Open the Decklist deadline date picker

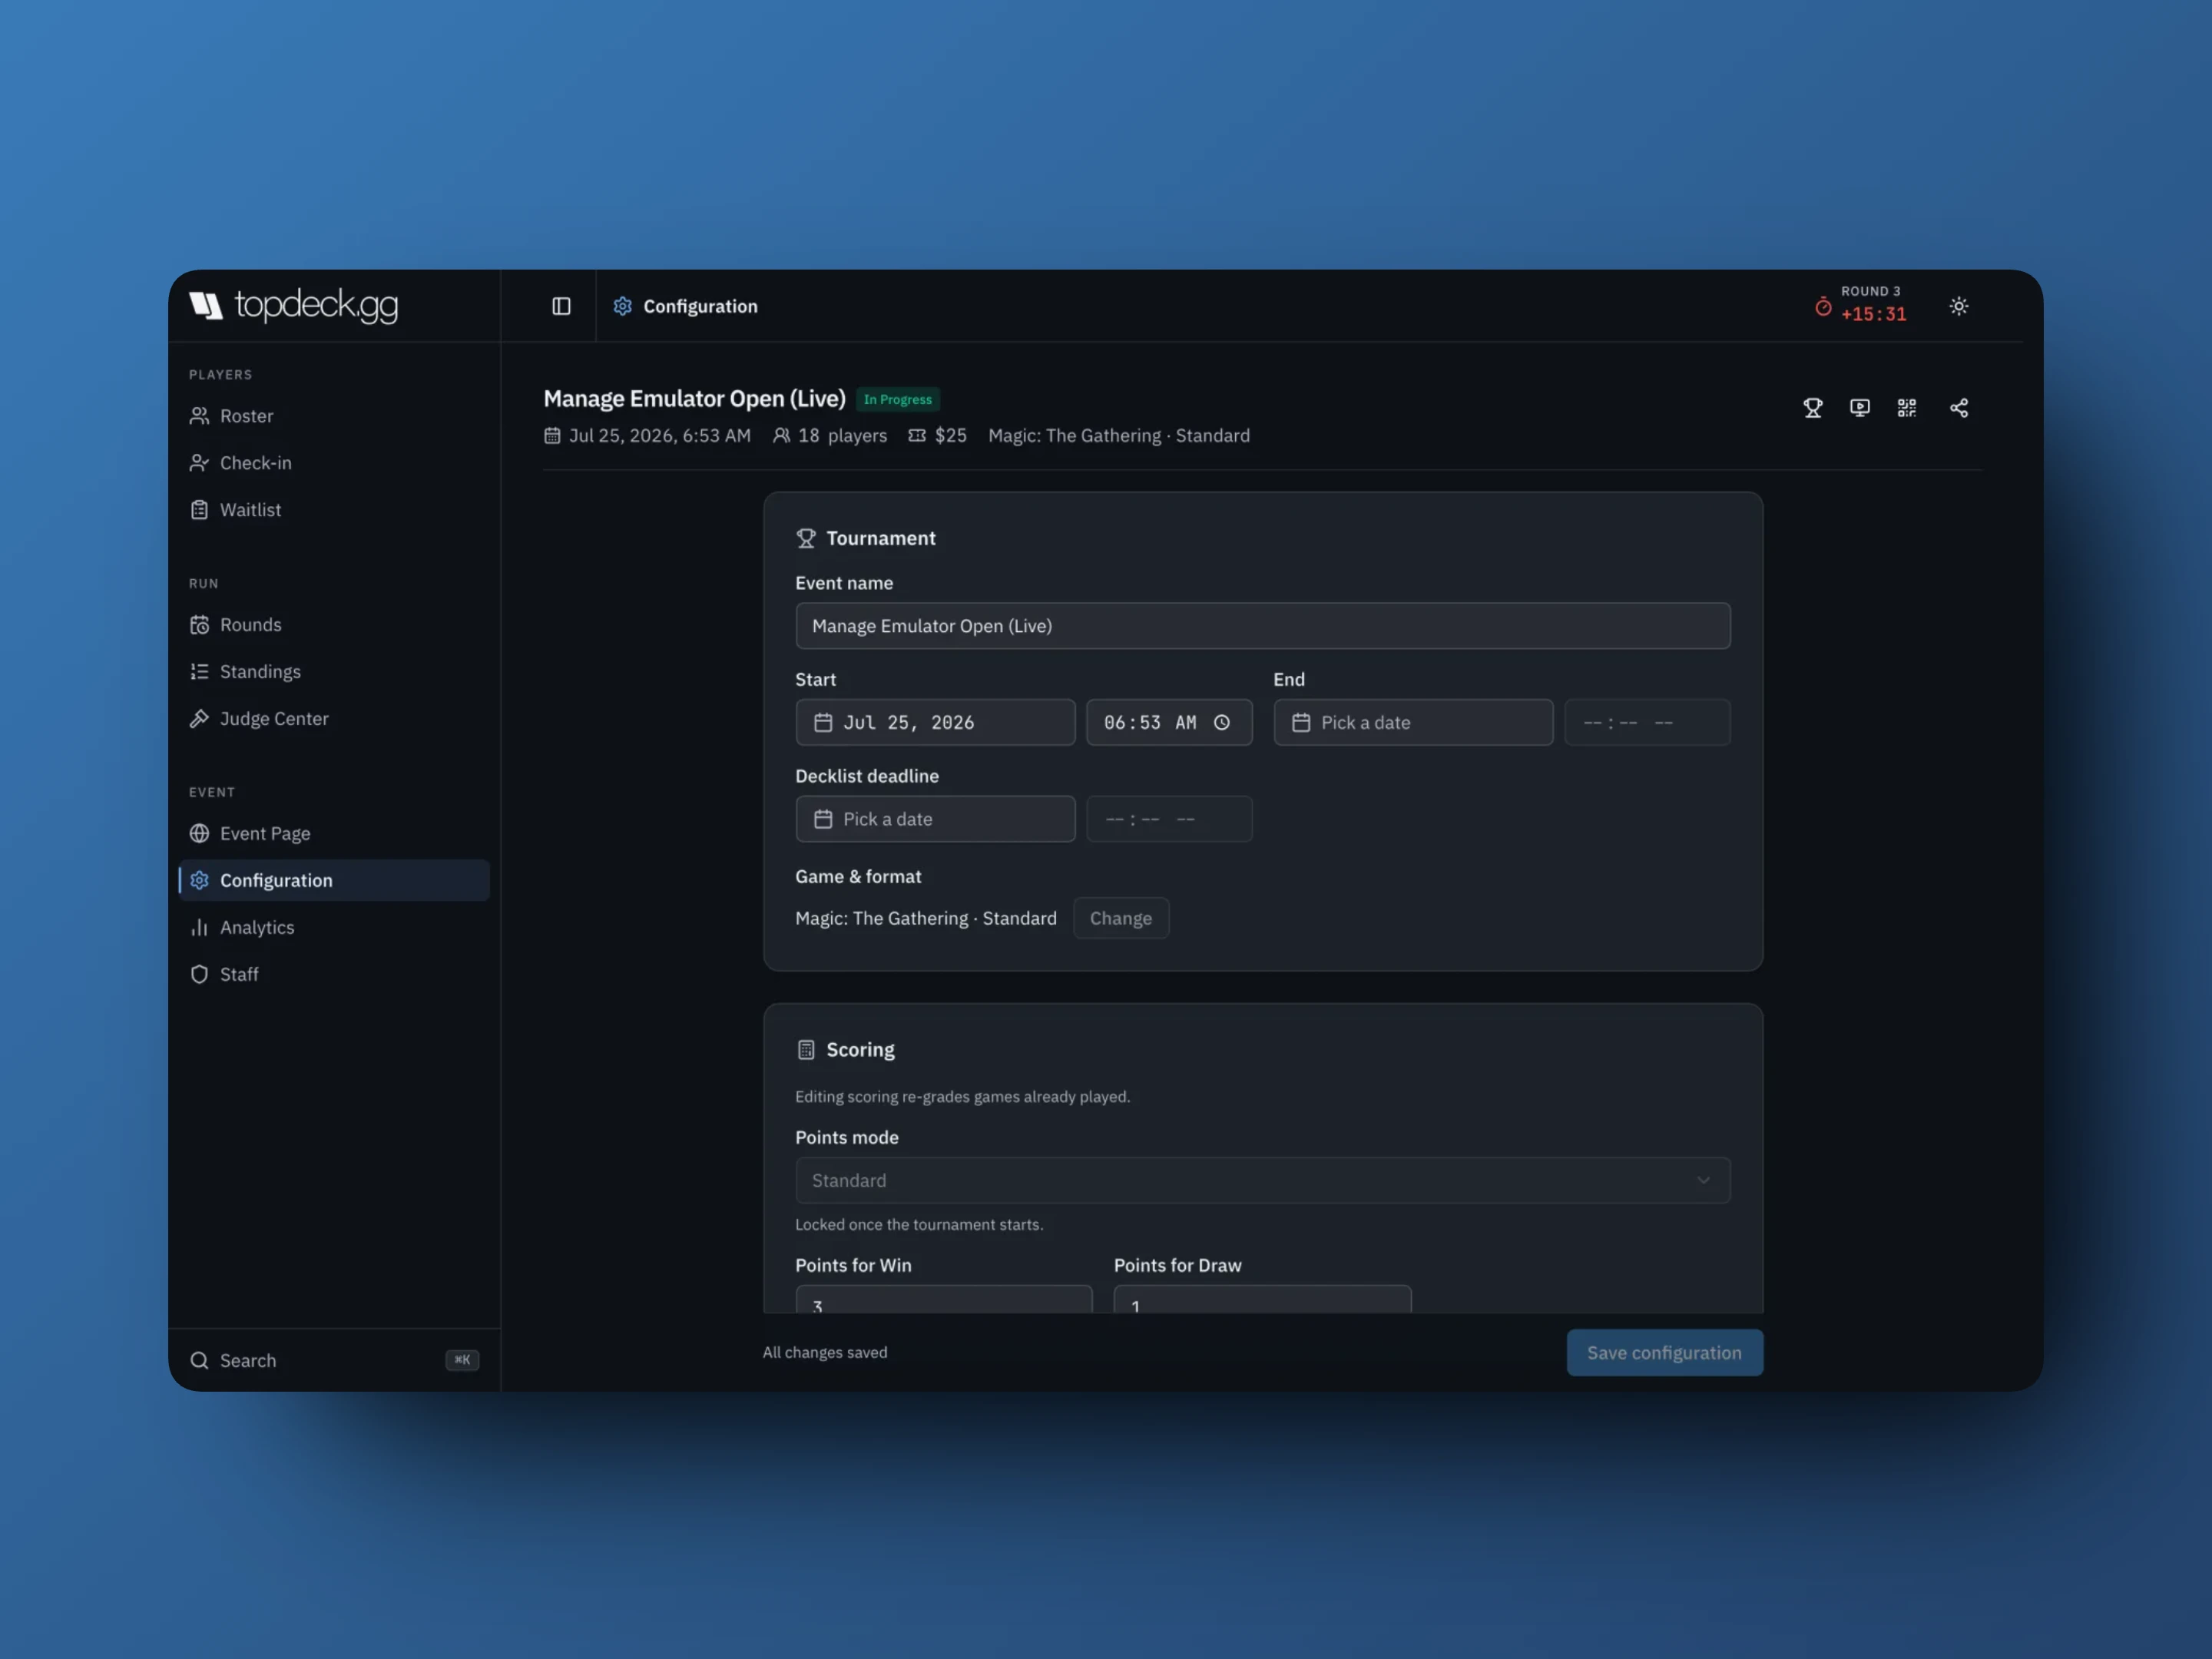tap(935, 819)
